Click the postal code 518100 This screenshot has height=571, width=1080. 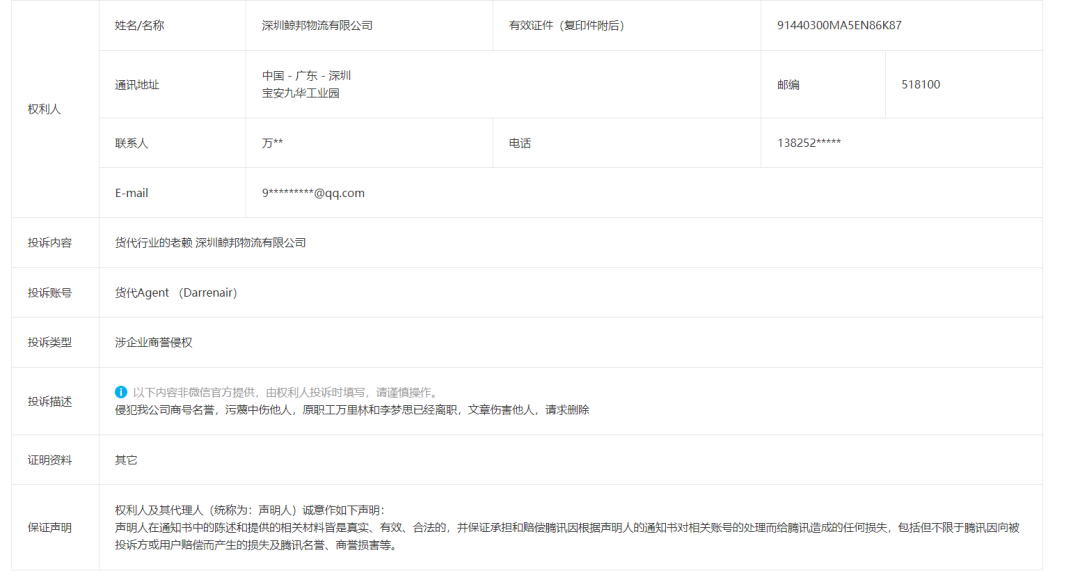click(x=920, y=85)
